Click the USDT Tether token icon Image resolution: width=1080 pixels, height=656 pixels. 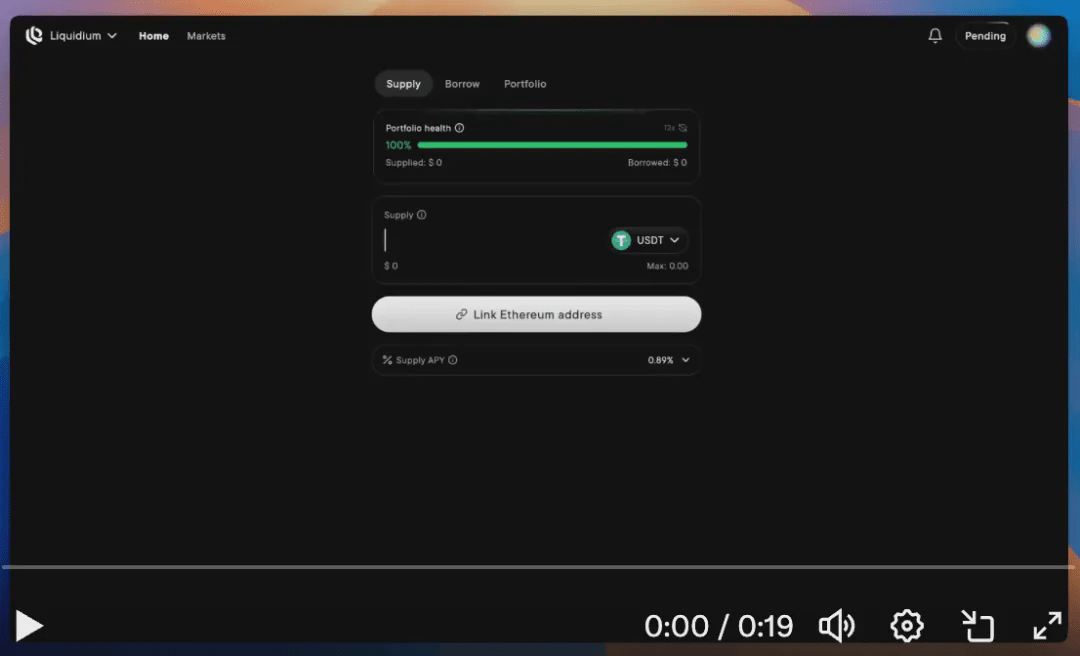tap(621, 240)
